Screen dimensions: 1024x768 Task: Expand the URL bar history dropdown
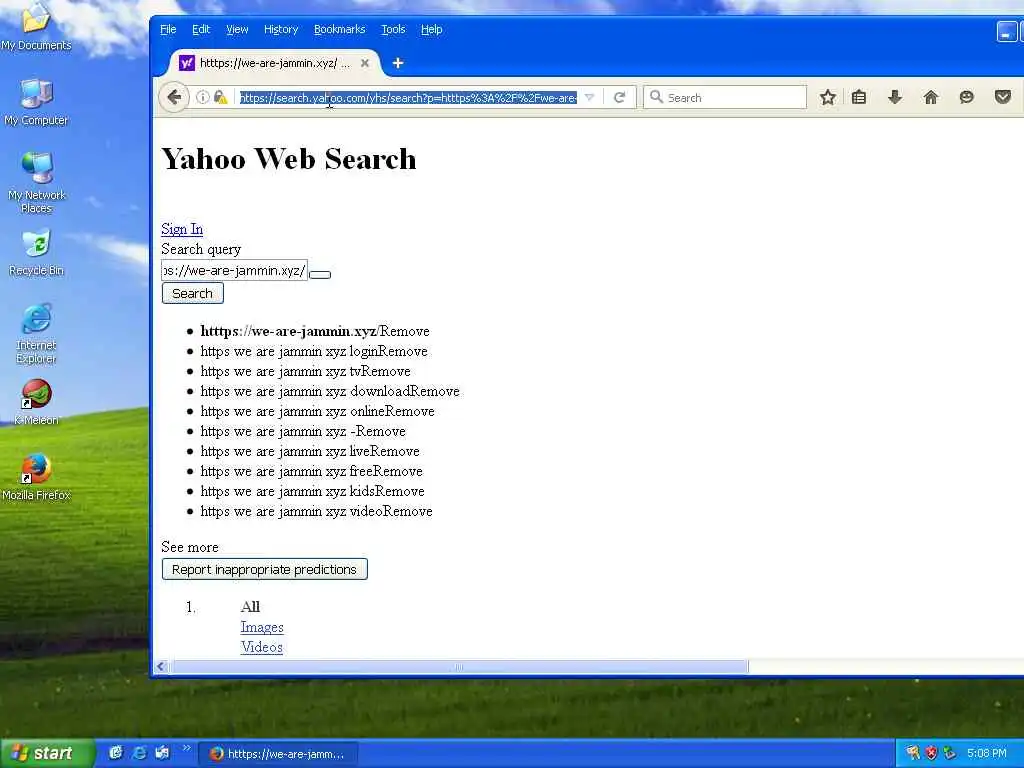point(589,97)
